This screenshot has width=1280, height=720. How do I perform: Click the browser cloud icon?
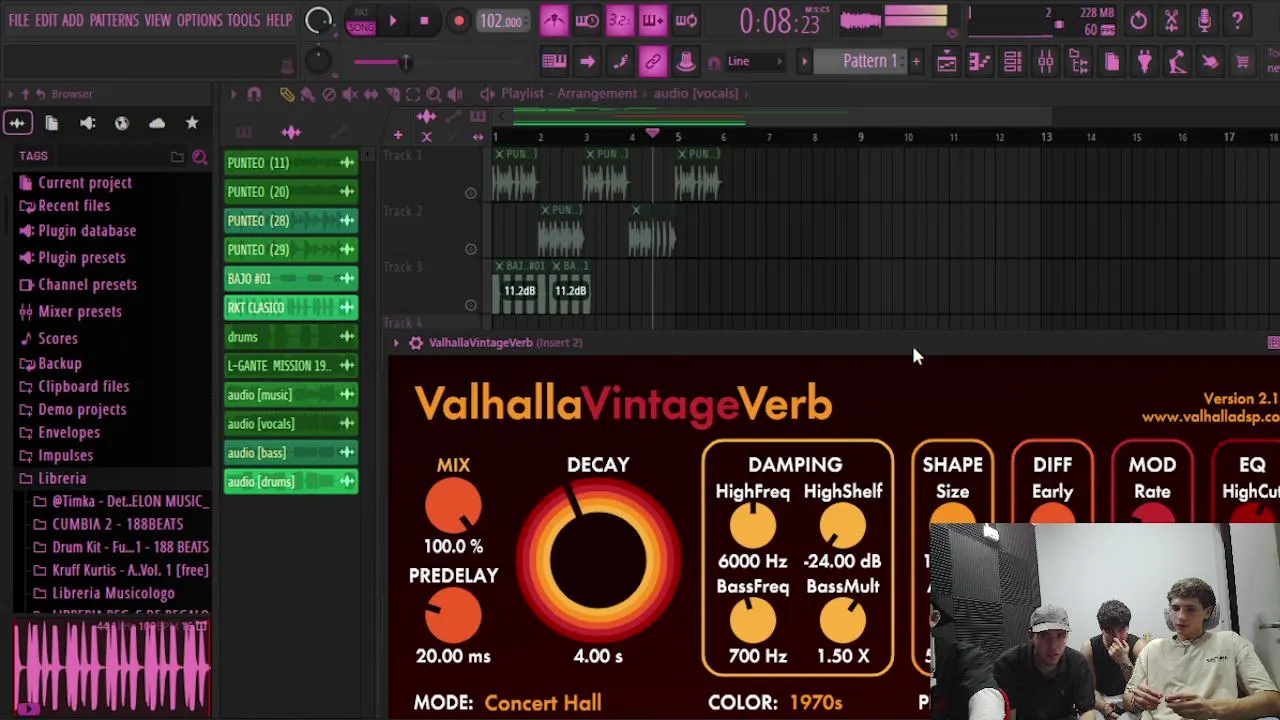(157, 123)
